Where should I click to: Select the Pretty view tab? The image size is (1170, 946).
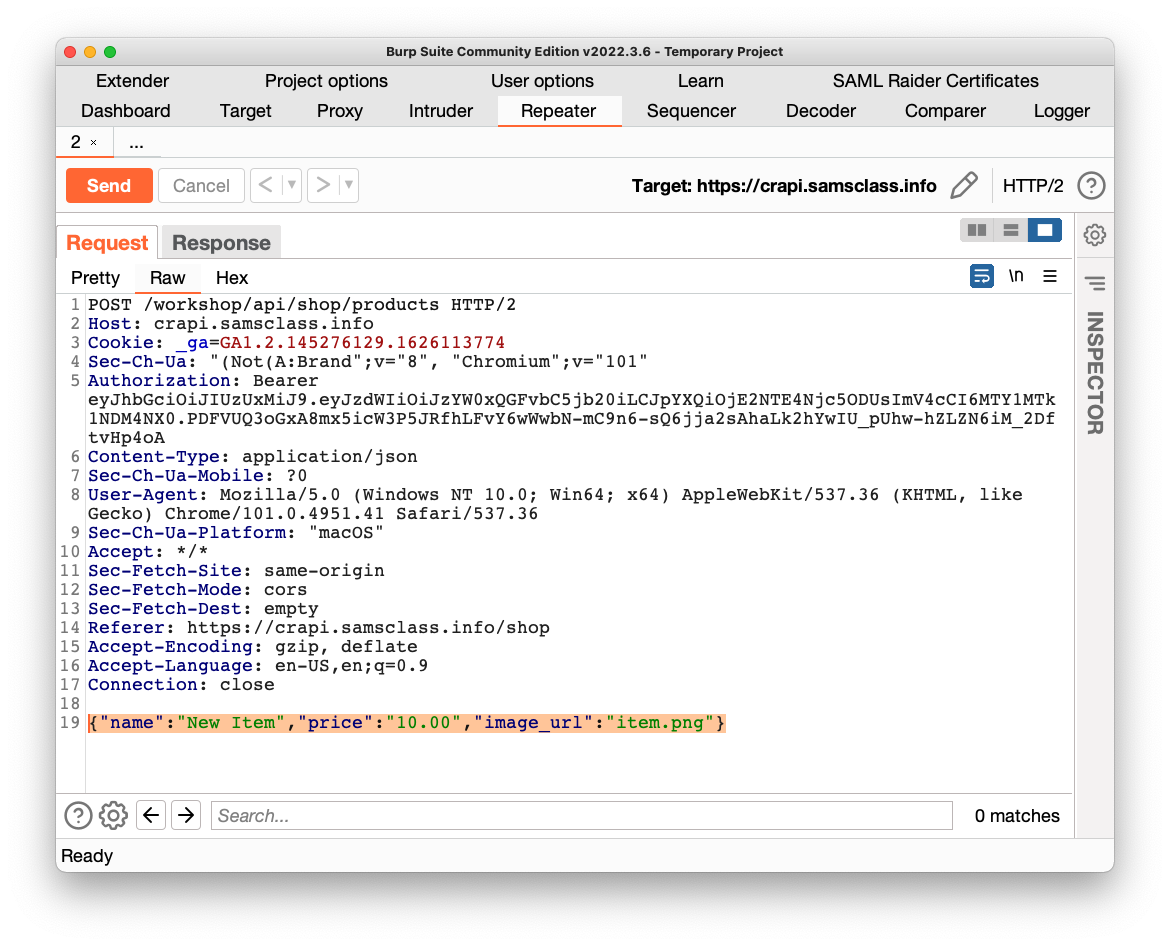[95, 278]
